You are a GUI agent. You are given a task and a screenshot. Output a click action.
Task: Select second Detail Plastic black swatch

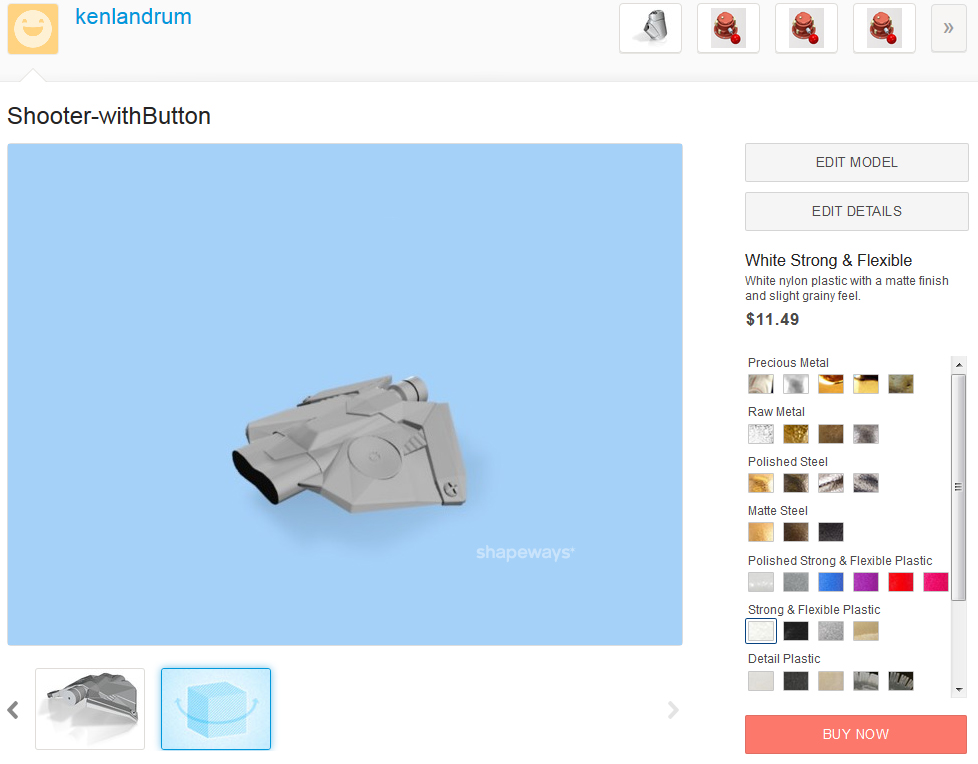[796, 680]
